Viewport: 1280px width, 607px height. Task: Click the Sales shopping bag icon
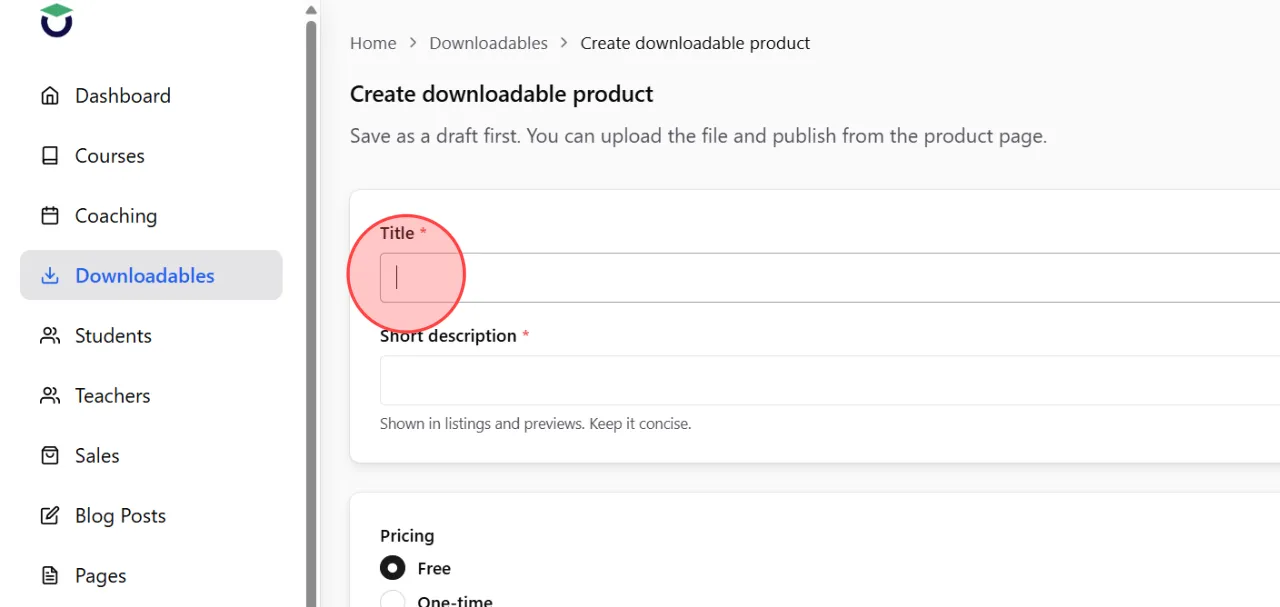[x=50, y=456]
